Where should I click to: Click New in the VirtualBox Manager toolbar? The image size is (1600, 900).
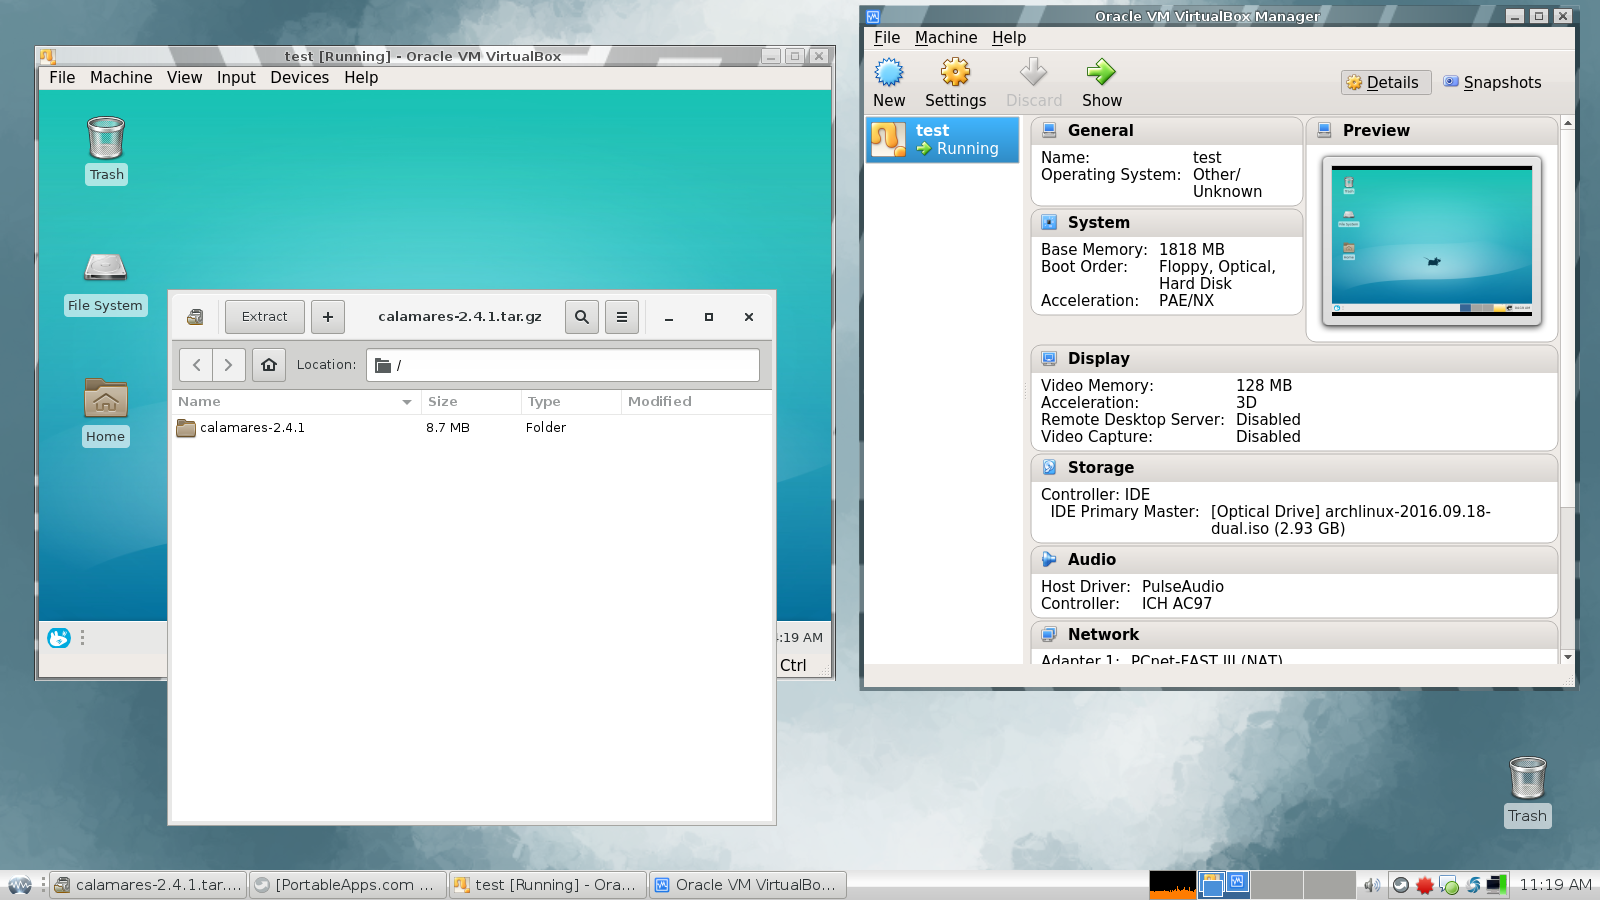point(889,82)
